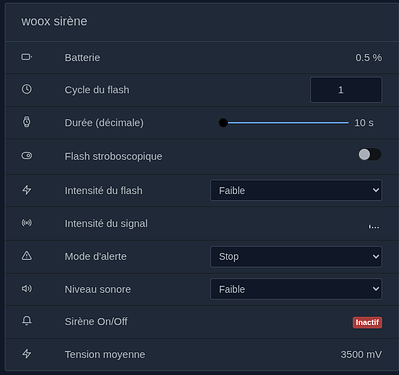Screen dimensions: 399x375
Task: Click the bell icon beside Sirène On/Off
Action: pyautogui.click(x=27, y=321)
